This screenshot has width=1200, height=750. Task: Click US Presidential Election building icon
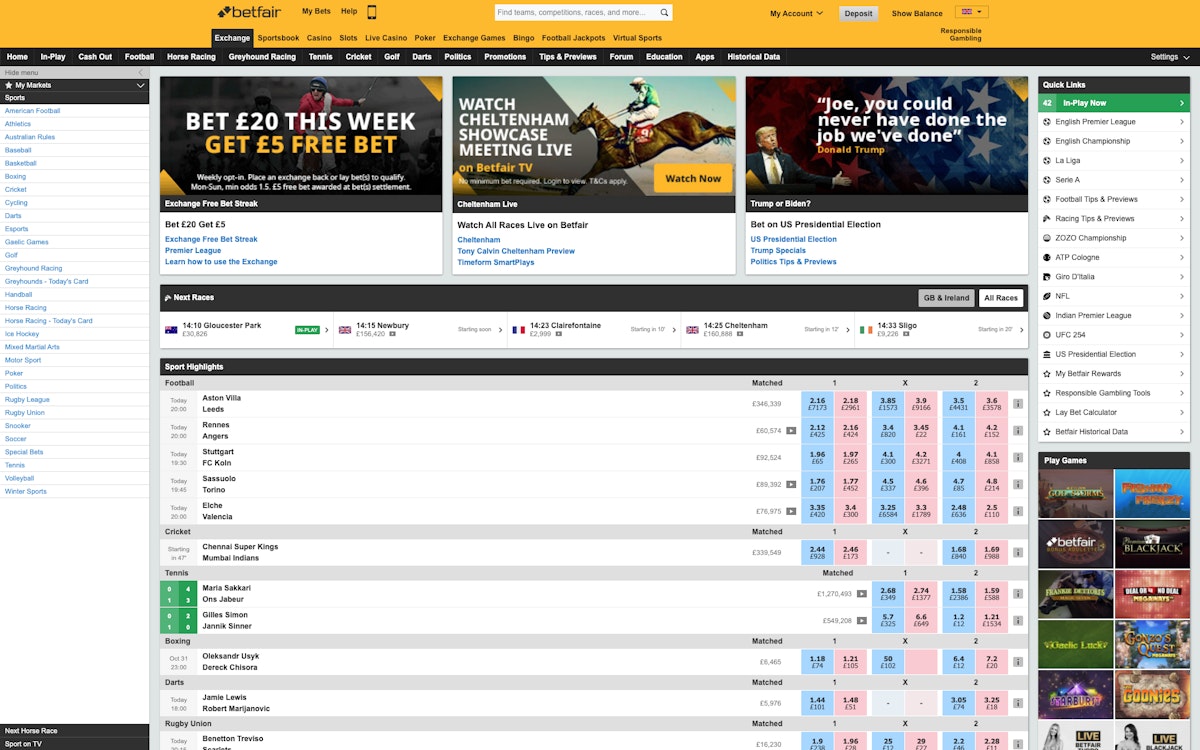pyautogui.click(x=1047, y=354)
